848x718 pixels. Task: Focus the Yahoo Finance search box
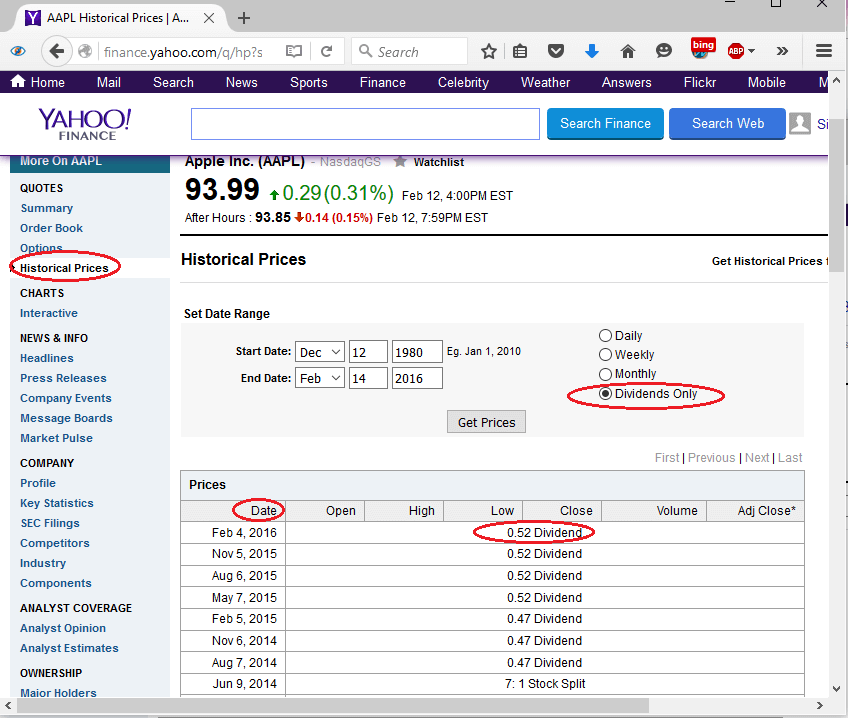point(365,124)
